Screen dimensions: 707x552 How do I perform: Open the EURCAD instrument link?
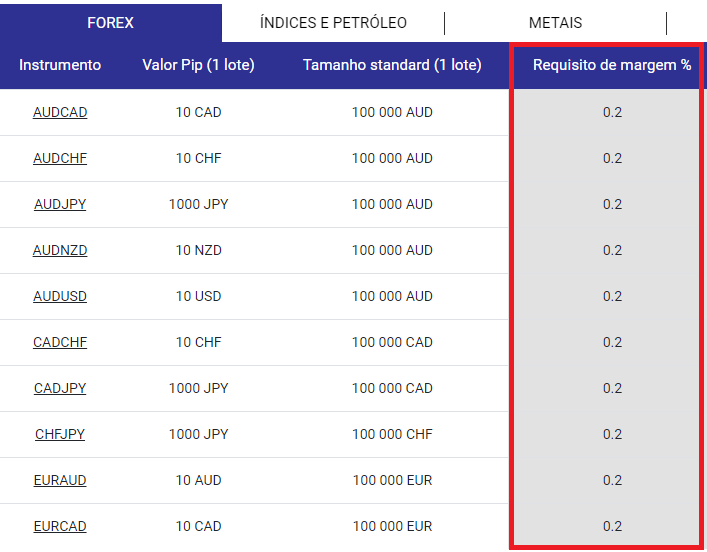click(60, 526)
